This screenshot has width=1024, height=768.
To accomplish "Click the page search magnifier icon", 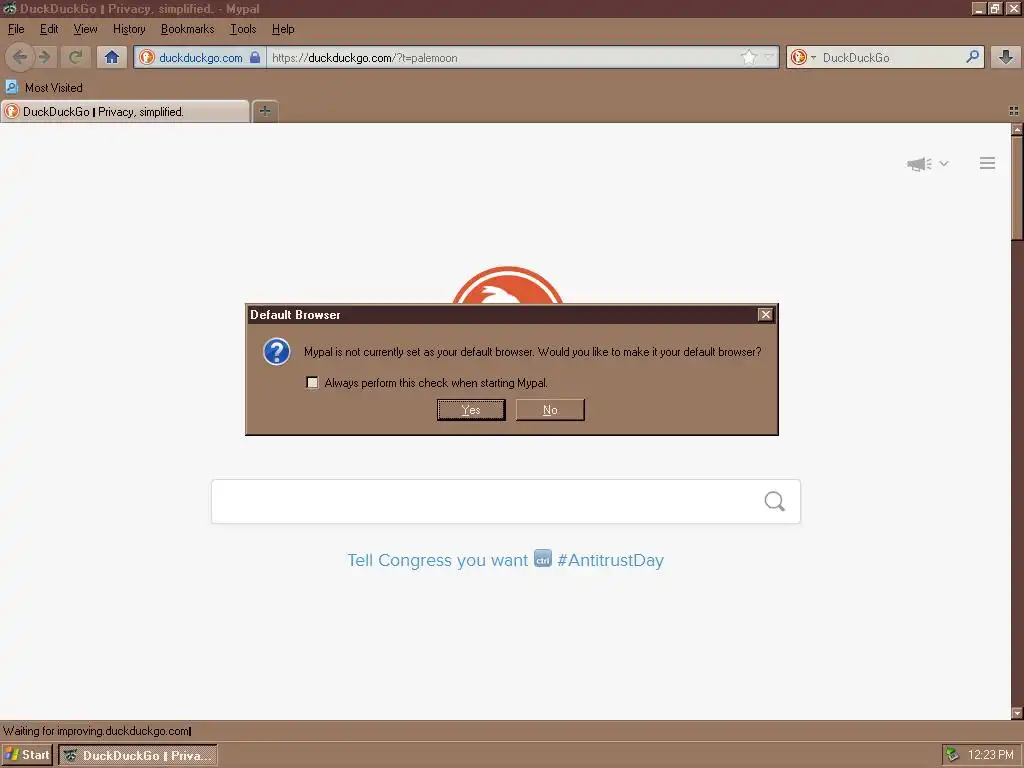I will 775,501.
